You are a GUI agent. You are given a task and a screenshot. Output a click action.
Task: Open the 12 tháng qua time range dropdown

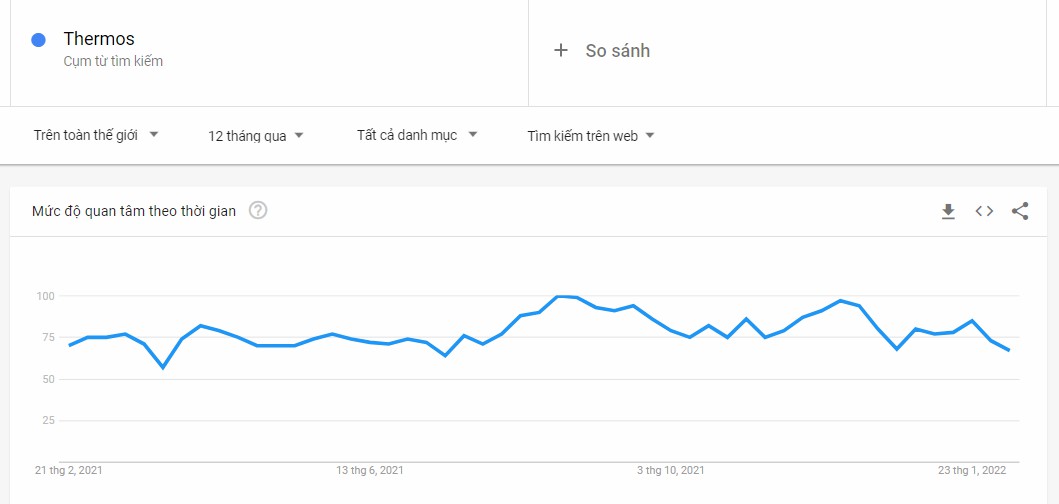(x=256, y=136)
